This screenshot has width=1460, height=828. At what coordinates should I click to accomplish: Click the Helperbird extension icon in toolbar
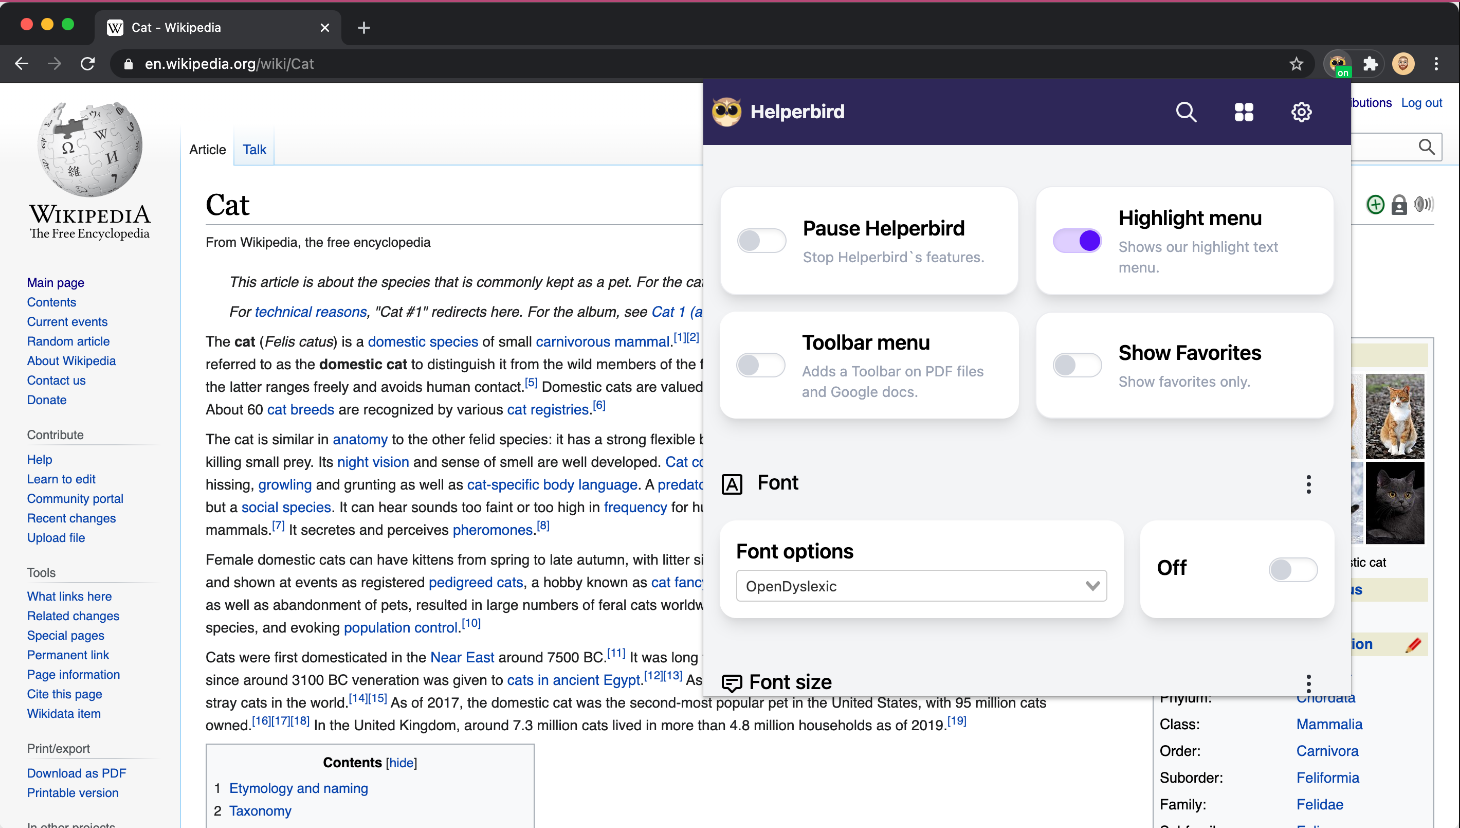(x=1338, y=64)
